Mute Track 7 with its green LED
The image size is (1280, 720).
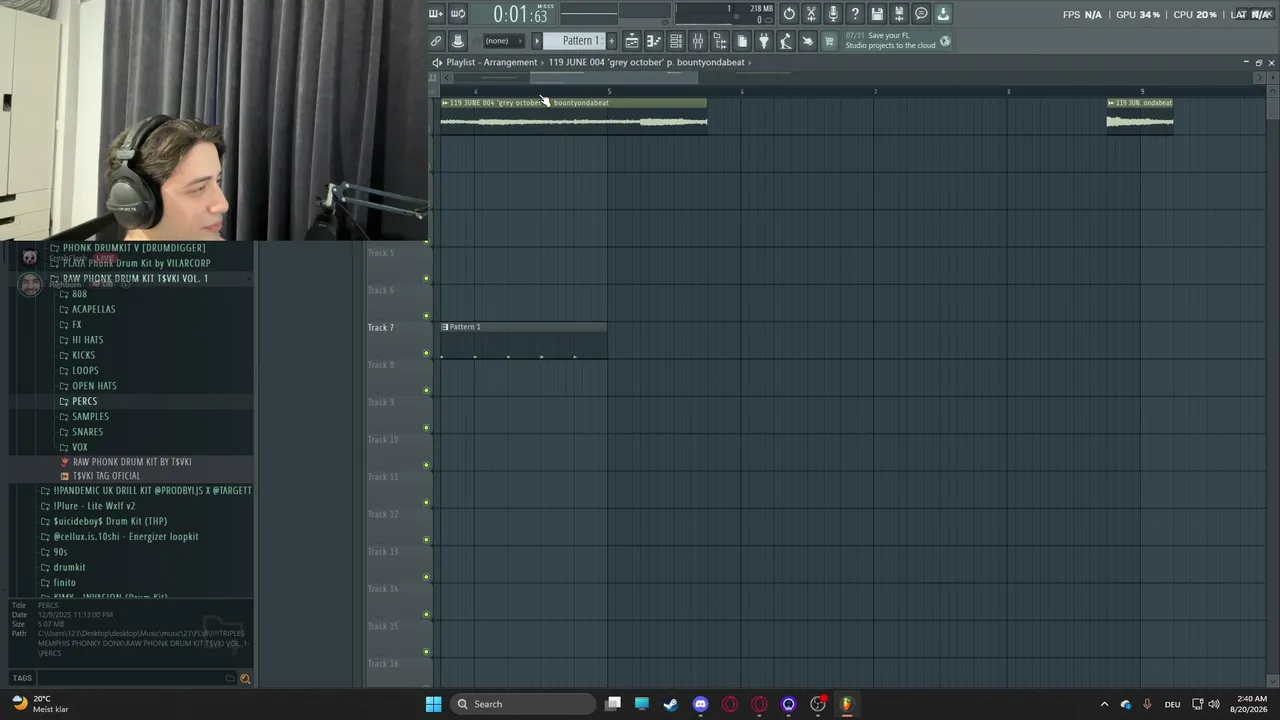coord(427,353)
